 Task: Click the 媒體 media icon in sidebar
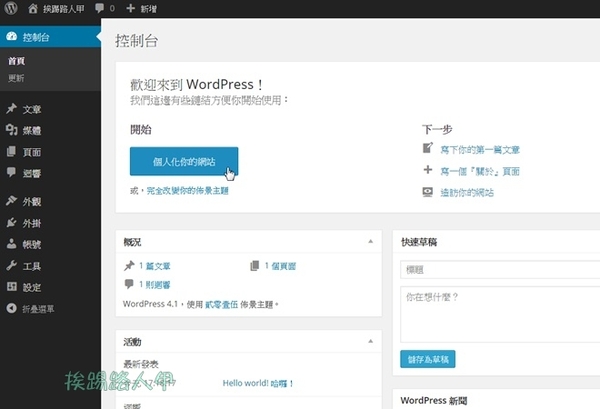click(11, 130)
